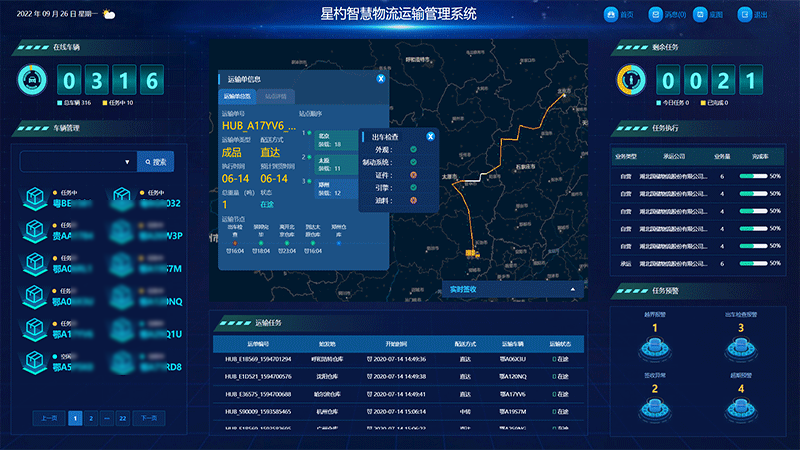Image resolution: width=800 pixels, height=450 pixels.
Task: Click green check status beside 外观
Action: (413, 149)
